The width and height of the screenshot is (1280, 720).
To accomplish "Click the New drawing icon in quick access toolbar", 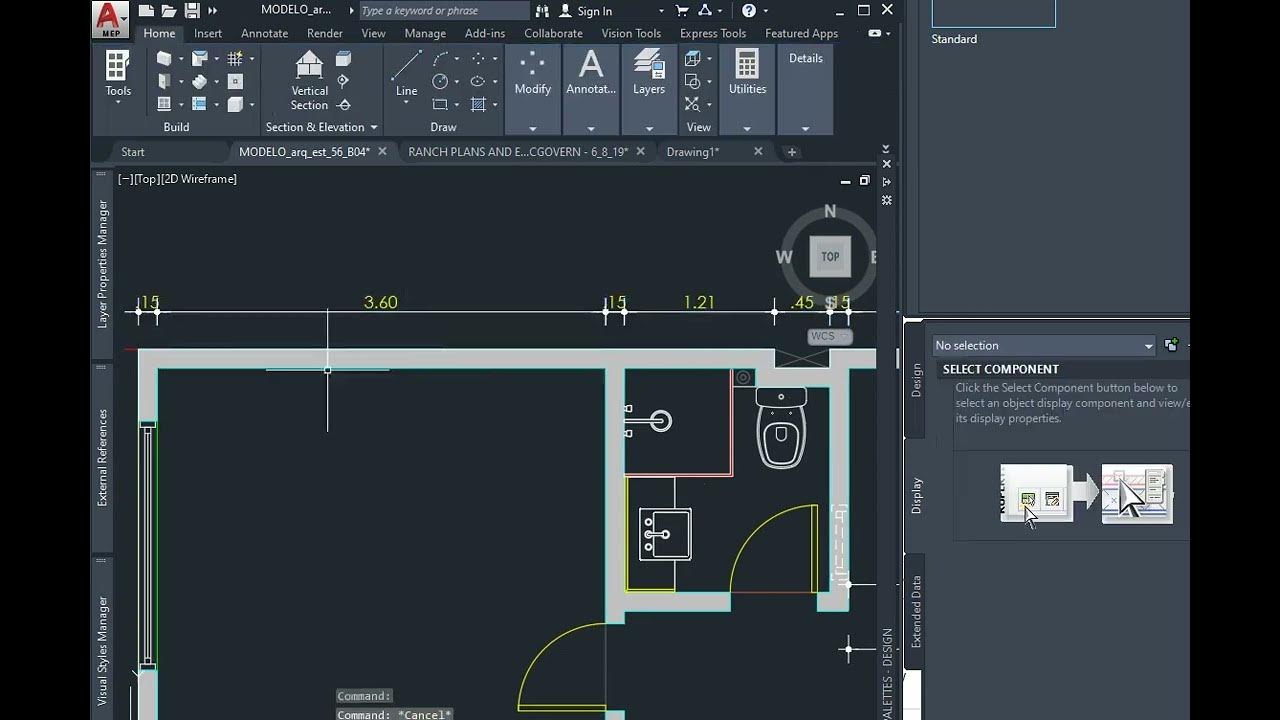I will point(146,11).
